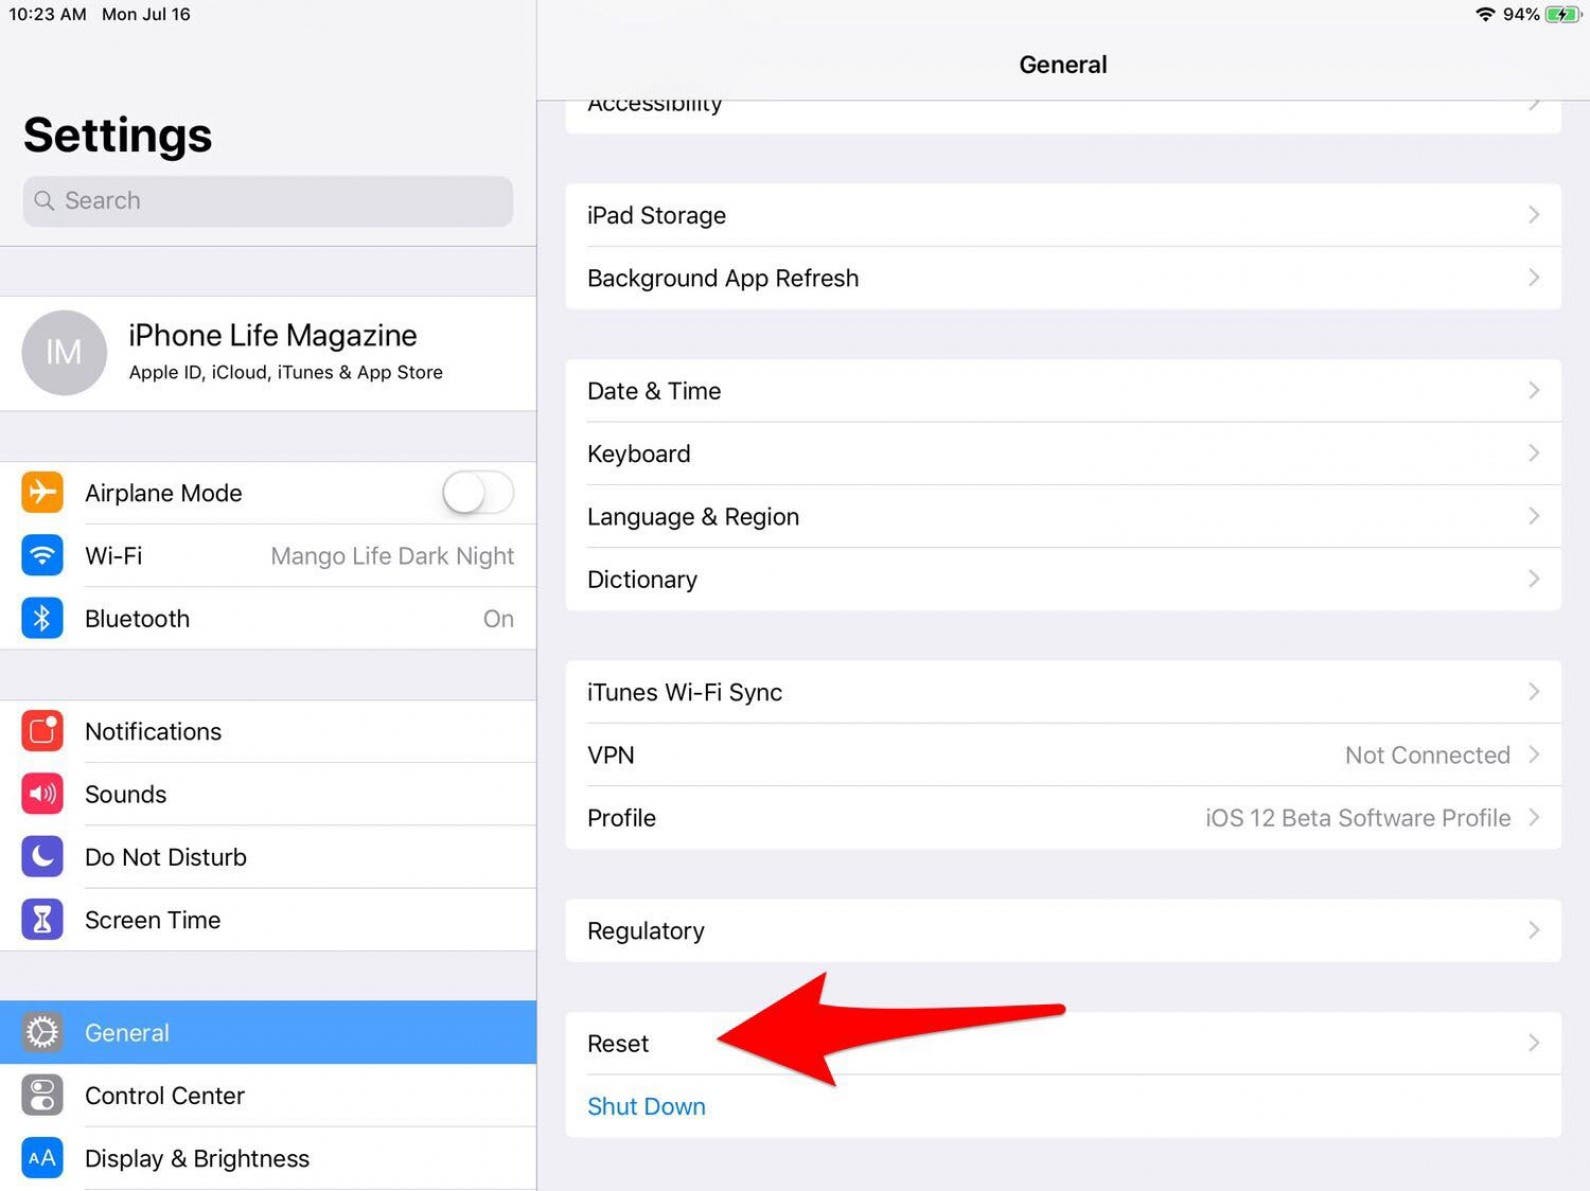
Task: Tap the Bluetooth icon in sidebar
Action: click(x=42, y=618)
